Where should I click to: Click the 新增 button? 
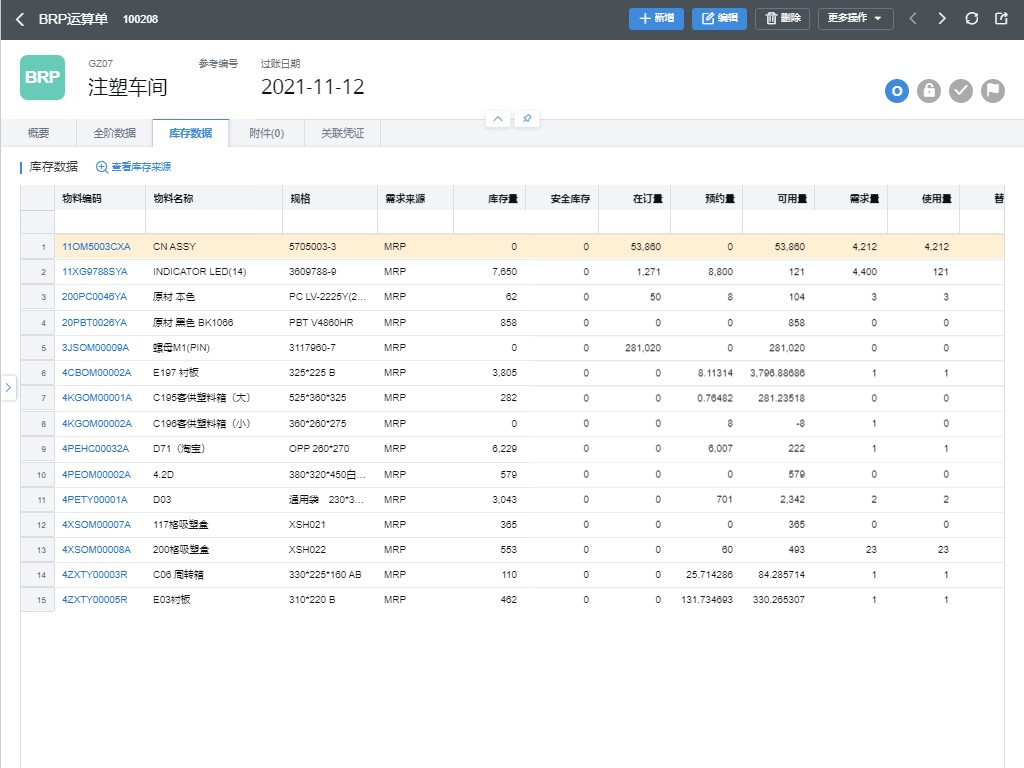pos(656,18)
